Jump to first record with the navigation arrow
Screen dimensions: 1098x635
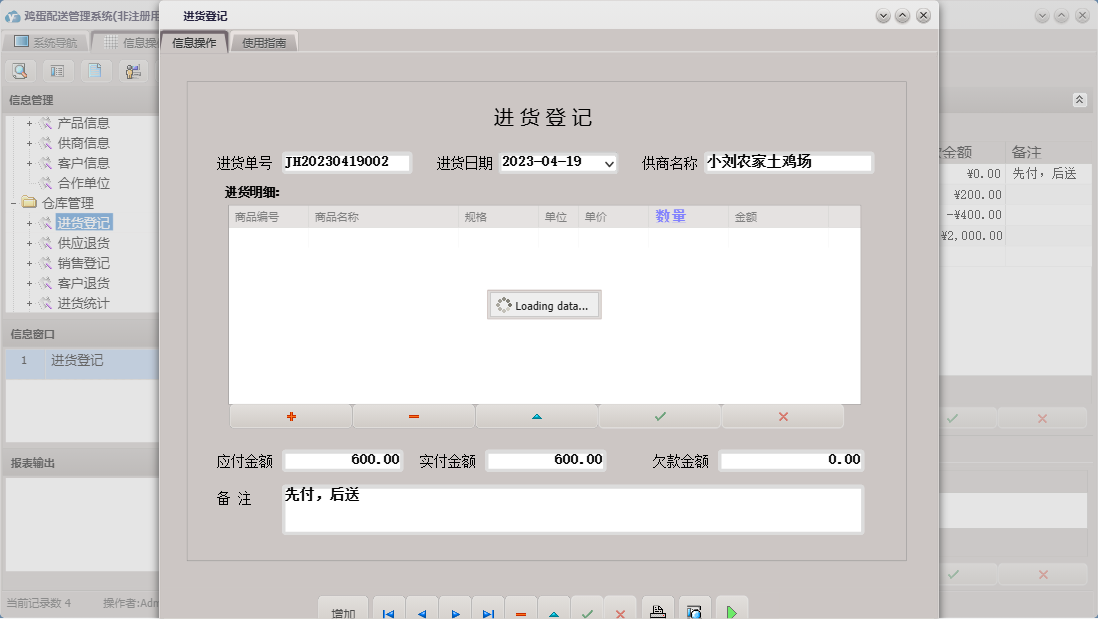388,612
